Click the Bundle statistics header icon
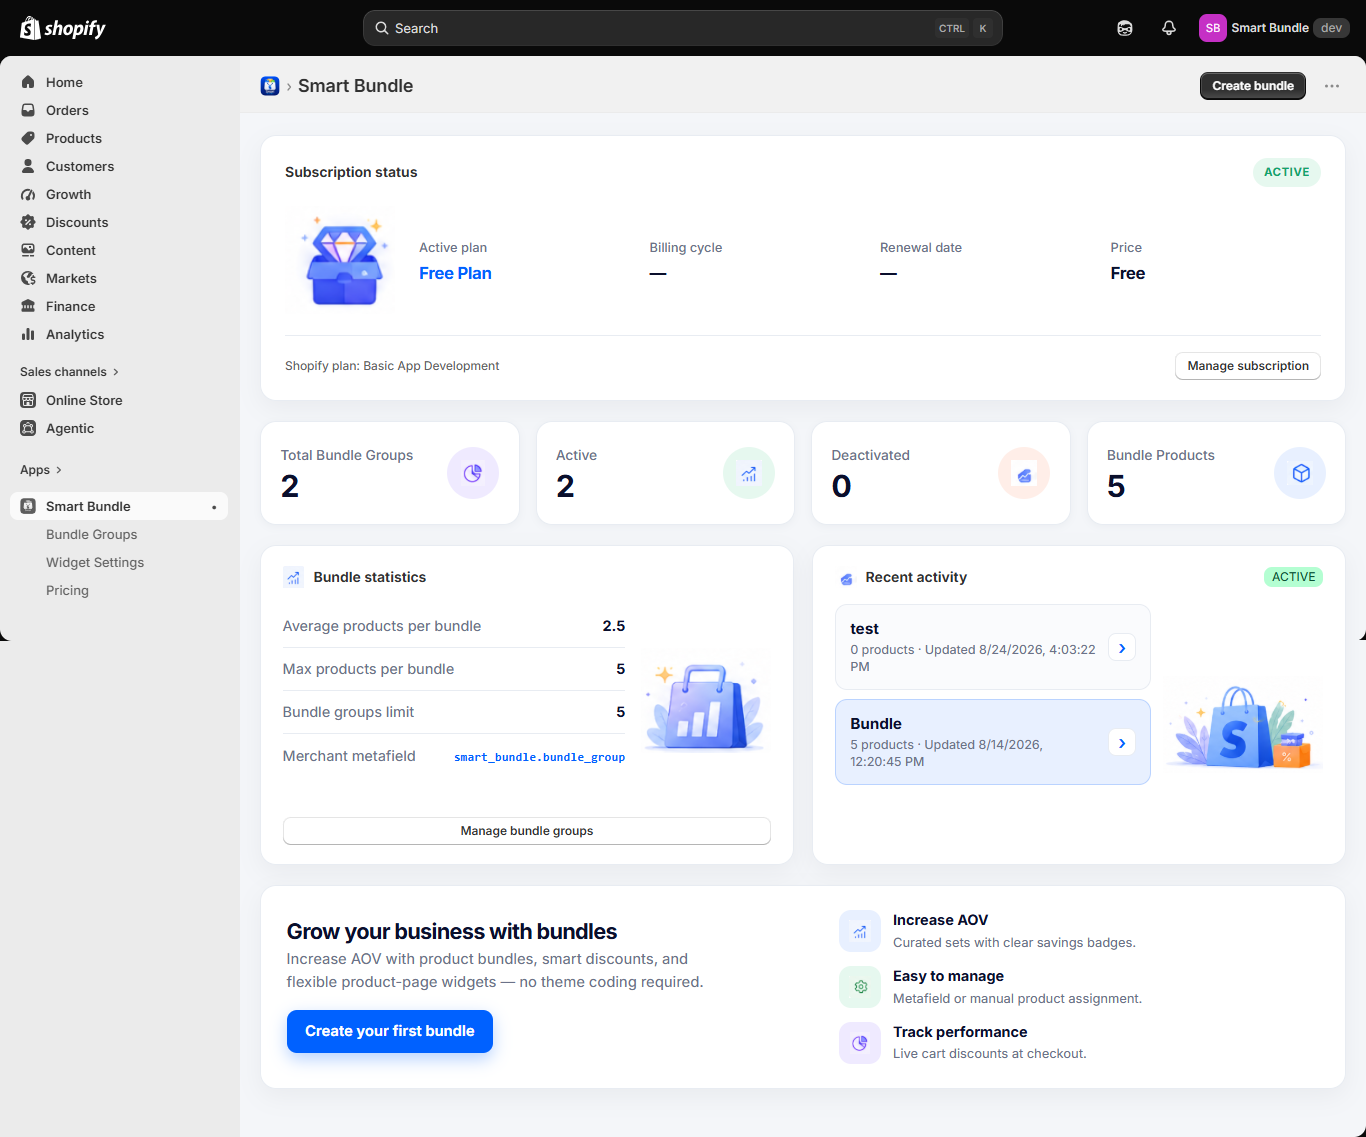 [x=293, y=577]
